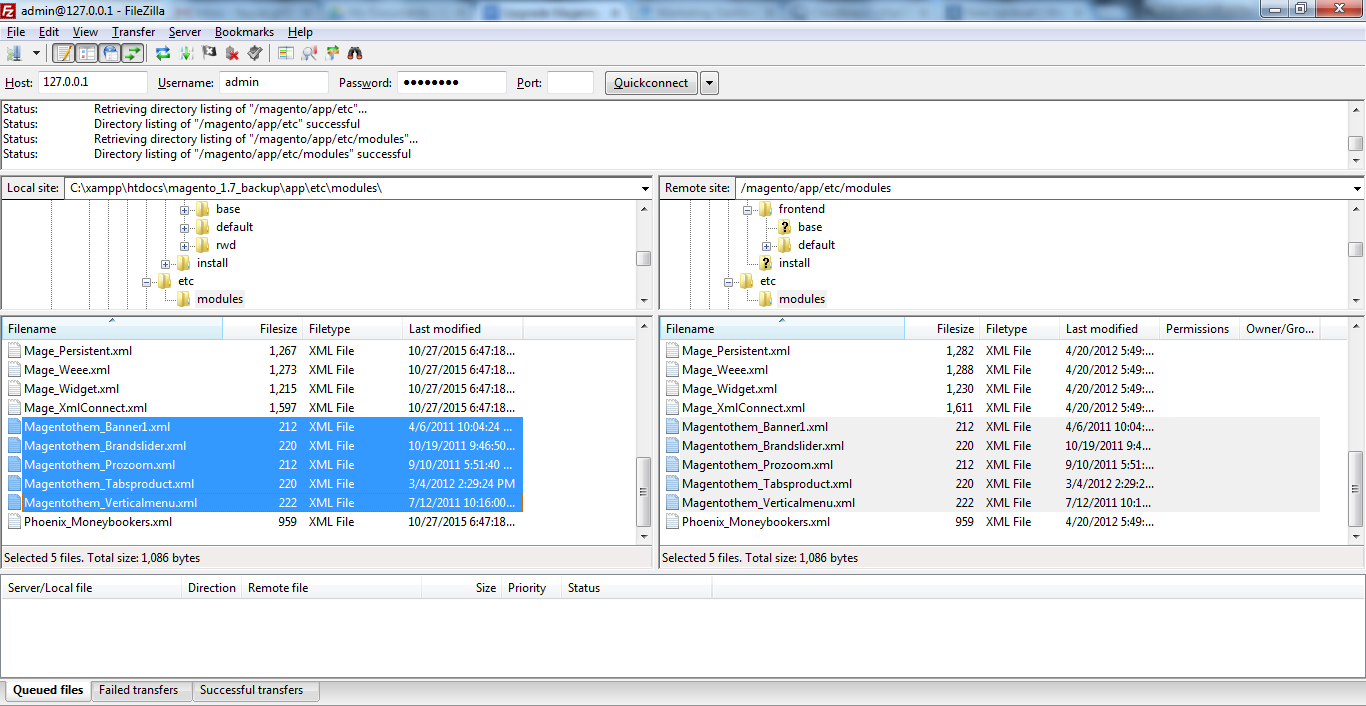Select remote Mage_Widget.xml file row
Screen dimensions: 1366x706
coord(990,389)
